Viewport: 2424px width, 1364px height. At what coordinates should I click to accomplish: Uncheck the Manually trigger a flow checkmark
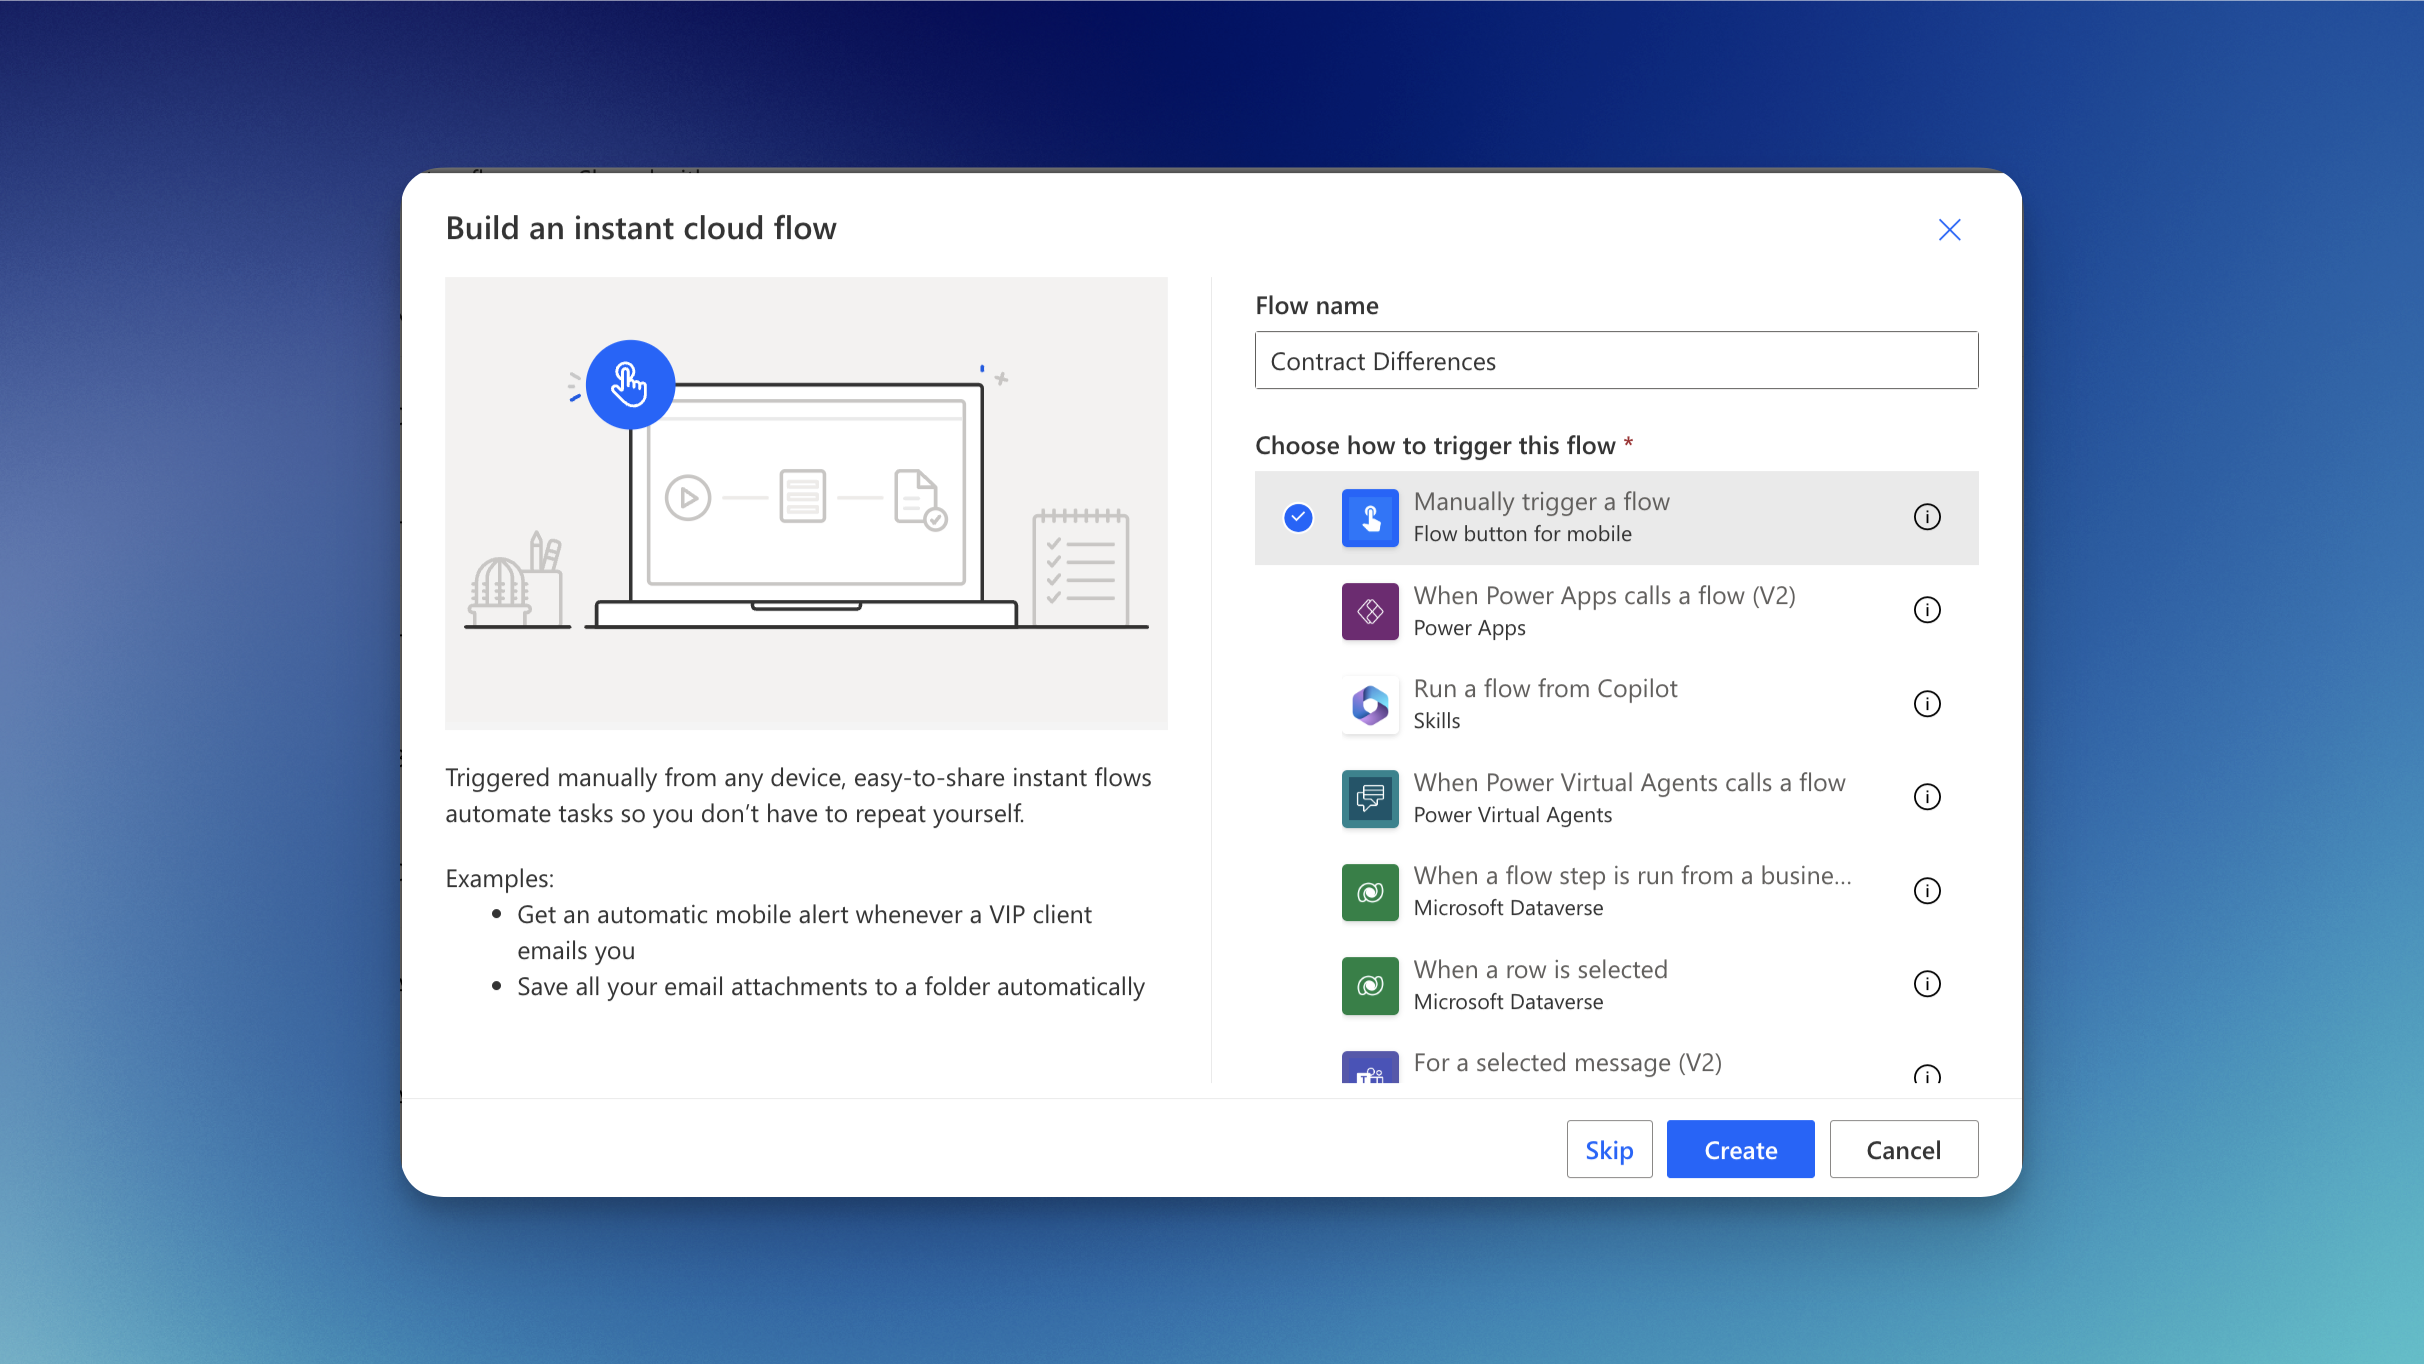pos(1298,517)
